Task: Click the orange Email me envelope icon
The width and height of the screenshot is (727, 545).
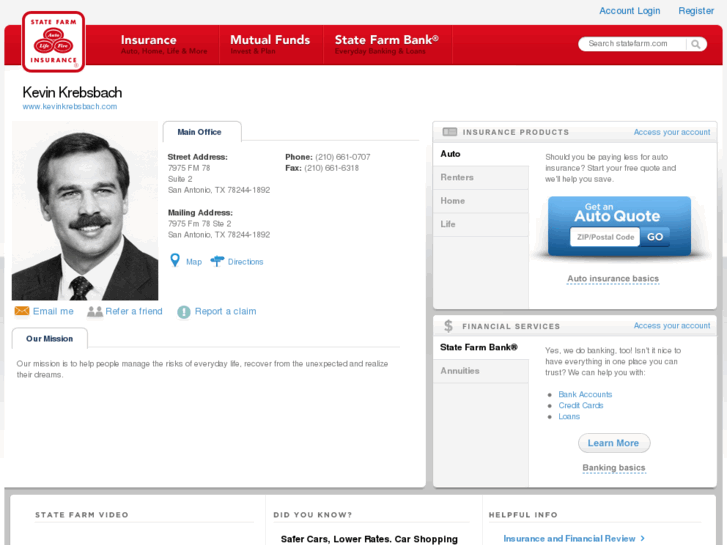Action: tap(22, 311)
